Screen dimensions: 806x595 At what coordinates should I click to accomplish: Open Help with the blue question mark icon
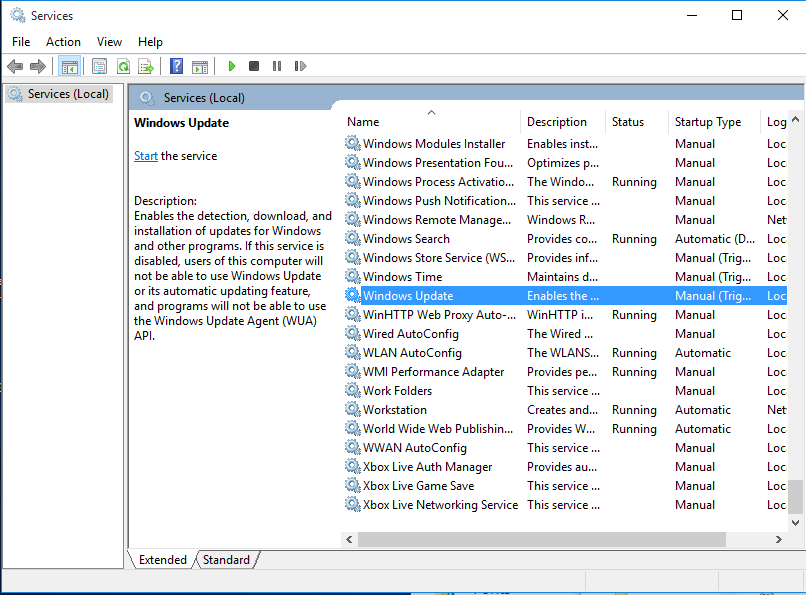click(176, 66)
